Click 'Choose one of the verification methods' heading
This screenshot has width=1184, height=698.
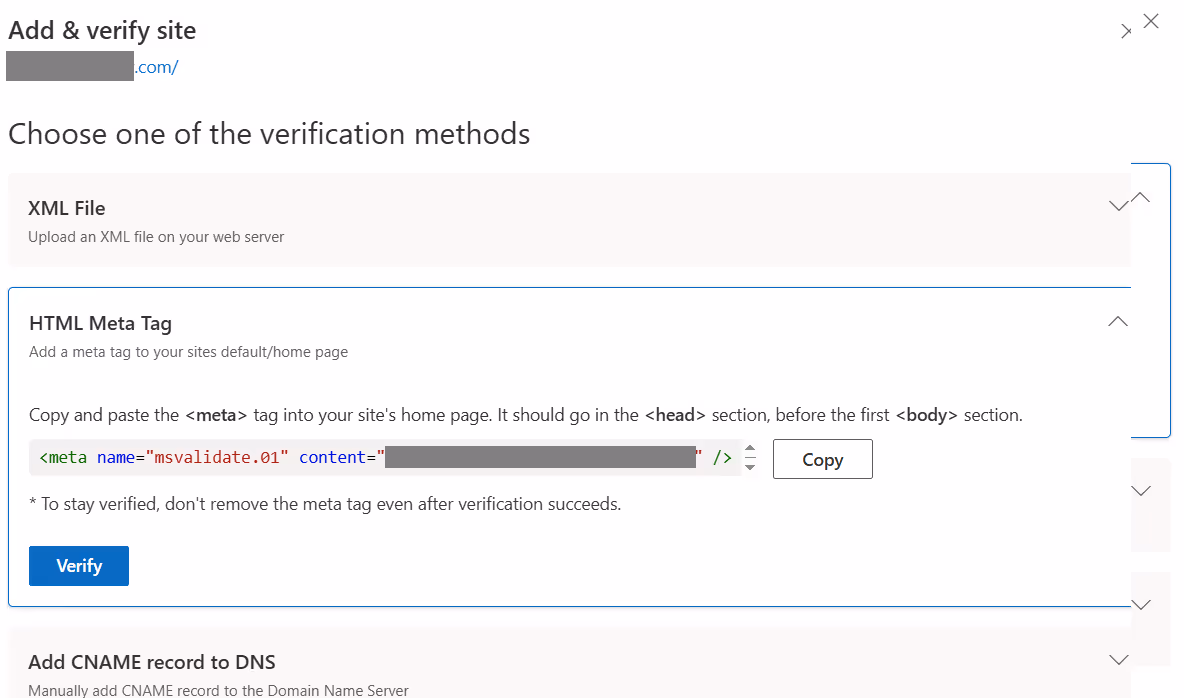[x=270, y=134]
